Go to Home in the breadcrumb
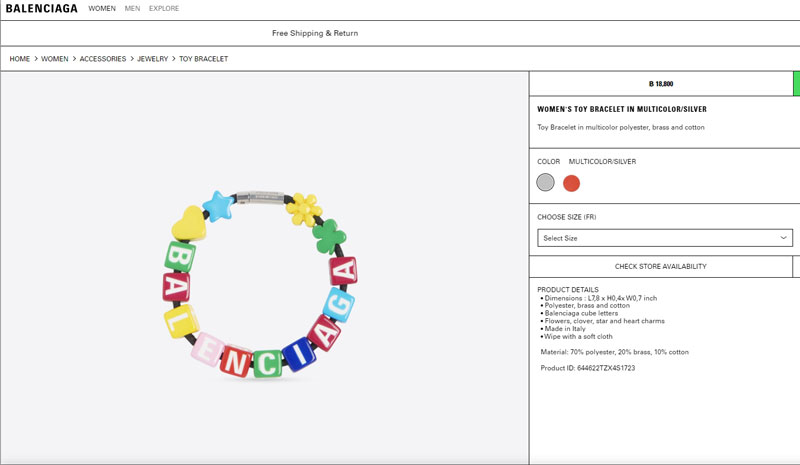The image size is (800, 465). (x=20, y=59)
